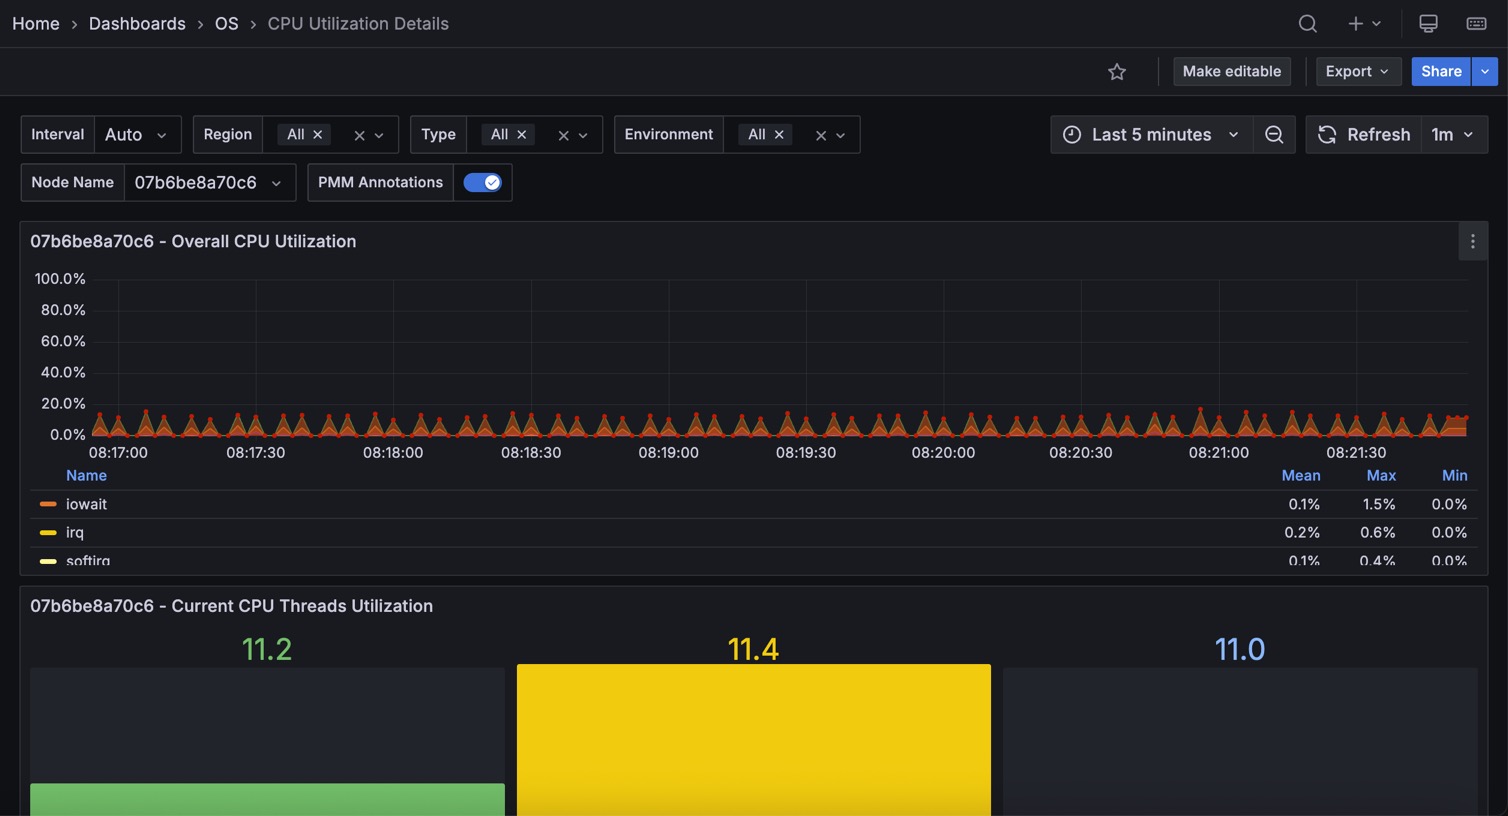Click the monitor display icon in header
This screenshot has height=816, width=1508.
click(x=1428, y=23)
